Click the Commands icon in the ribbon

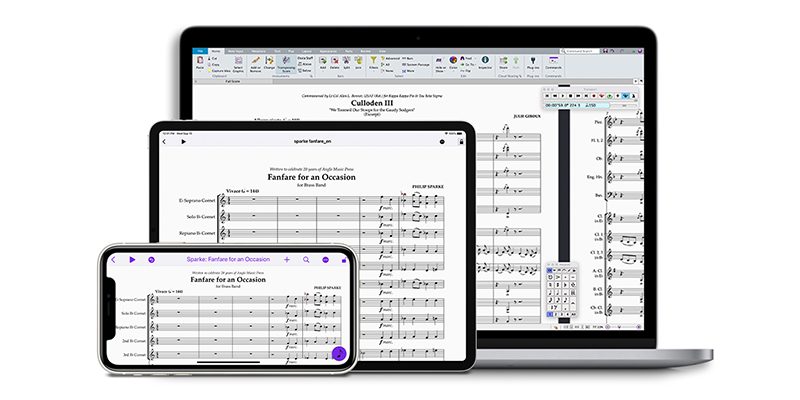554,60
